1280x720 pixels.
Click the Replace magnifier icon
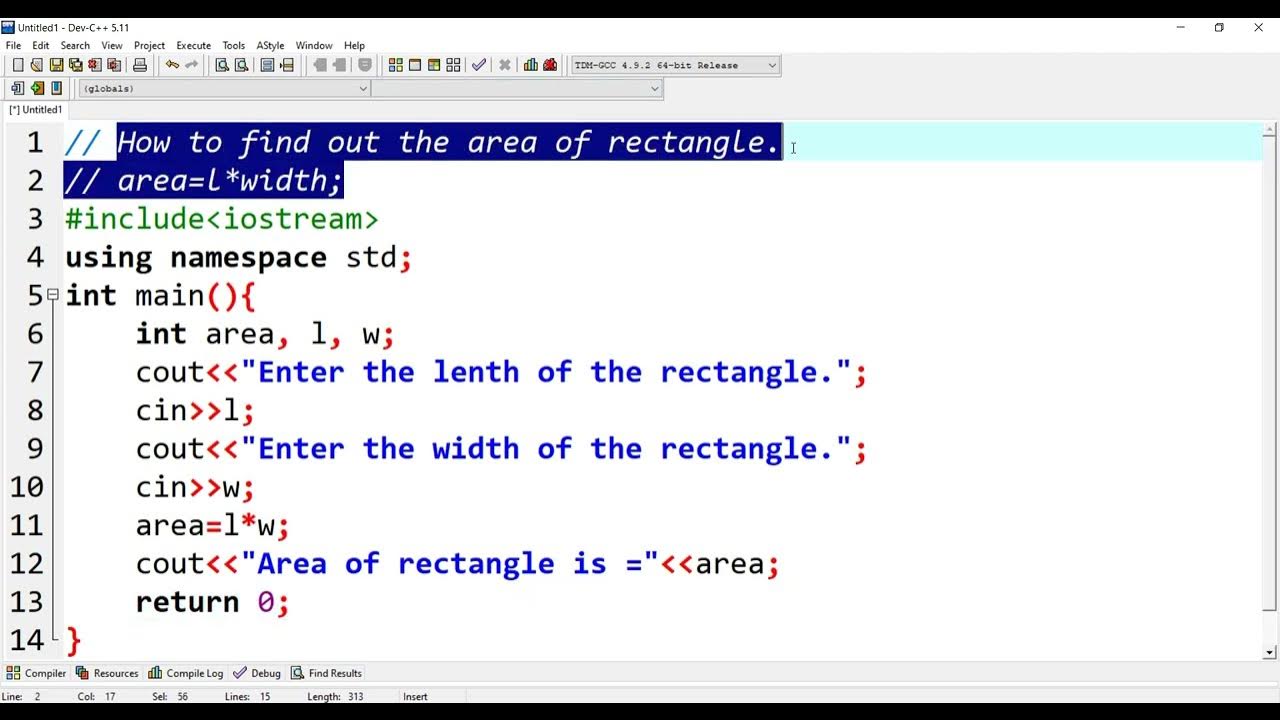241,65
